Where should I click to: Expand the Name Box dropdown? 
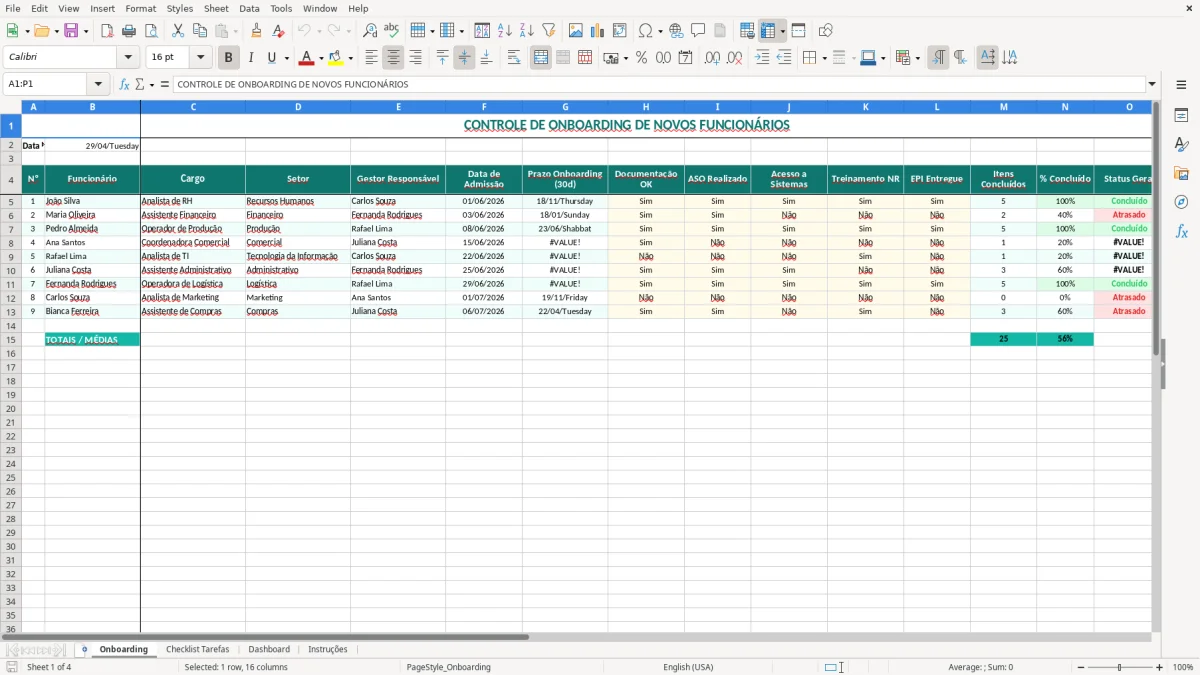[98, 84]
